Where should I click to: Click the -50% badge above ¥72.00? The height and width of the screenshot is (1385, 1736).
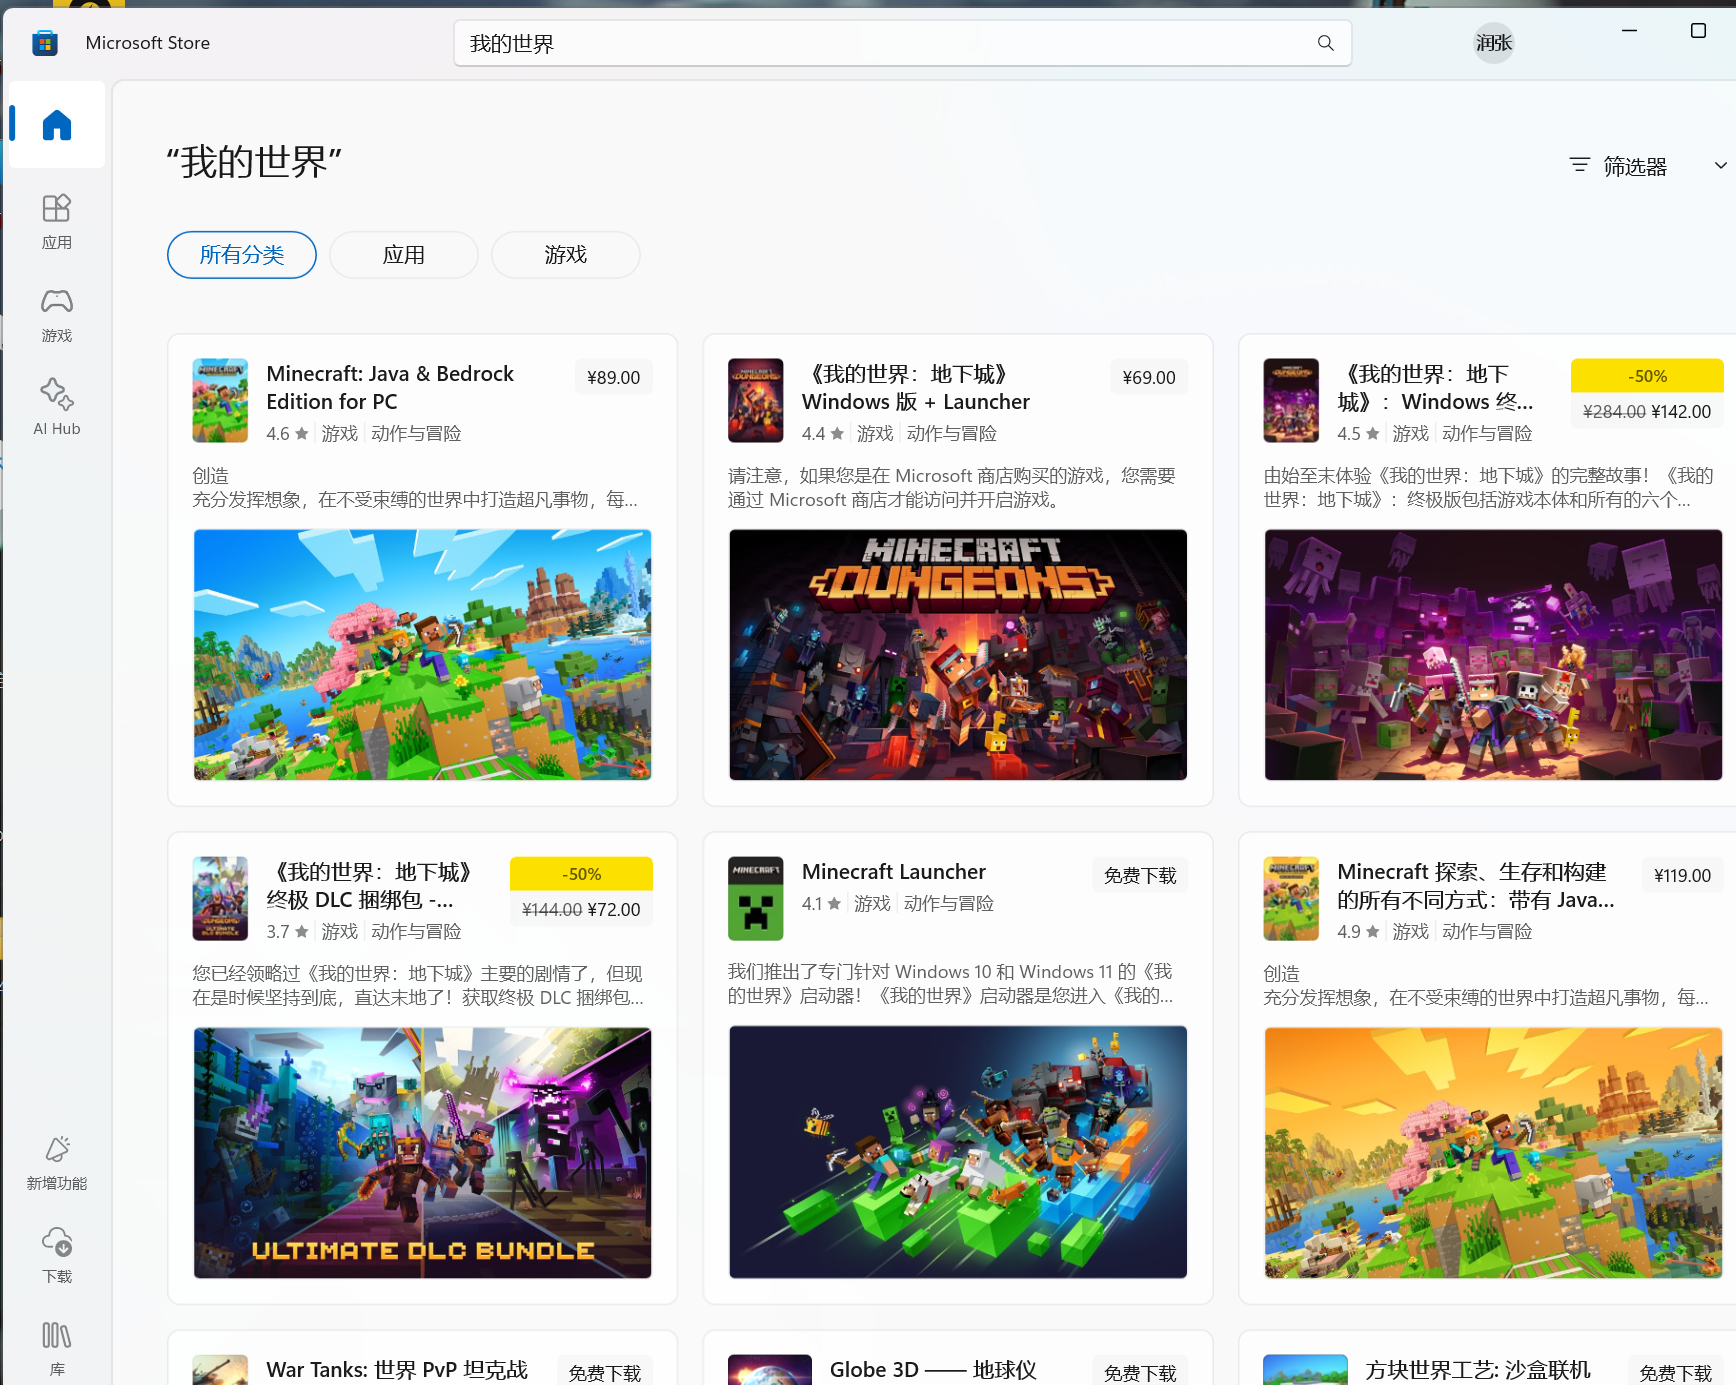(x=581, y=874)
